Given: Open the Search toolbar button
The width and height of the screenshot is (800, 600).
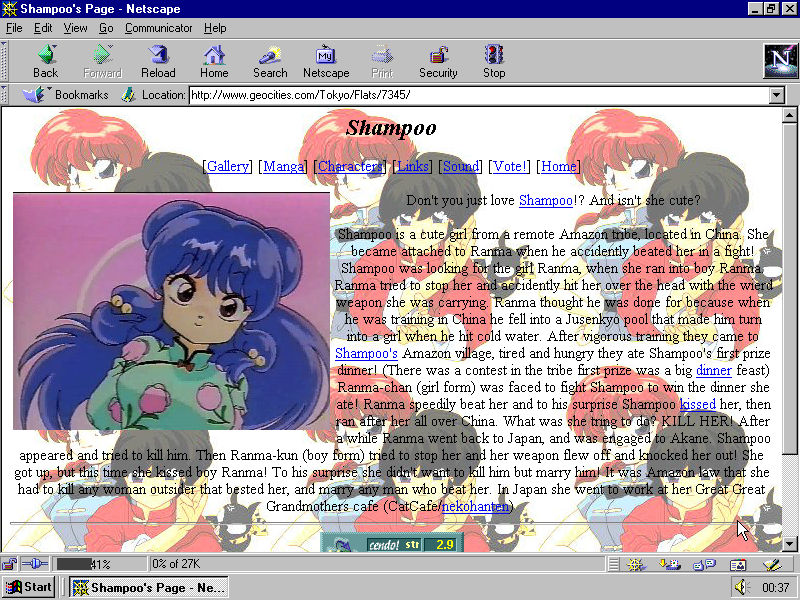Looking at the screenshot, I should click(x=270, y=61).
